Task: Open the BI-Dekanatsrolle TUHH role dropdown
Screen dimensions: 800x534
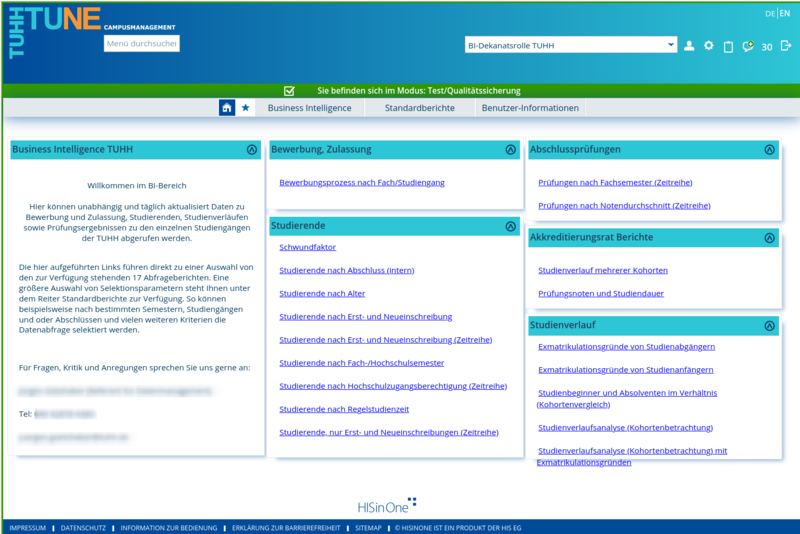Action: click(571, 45)
